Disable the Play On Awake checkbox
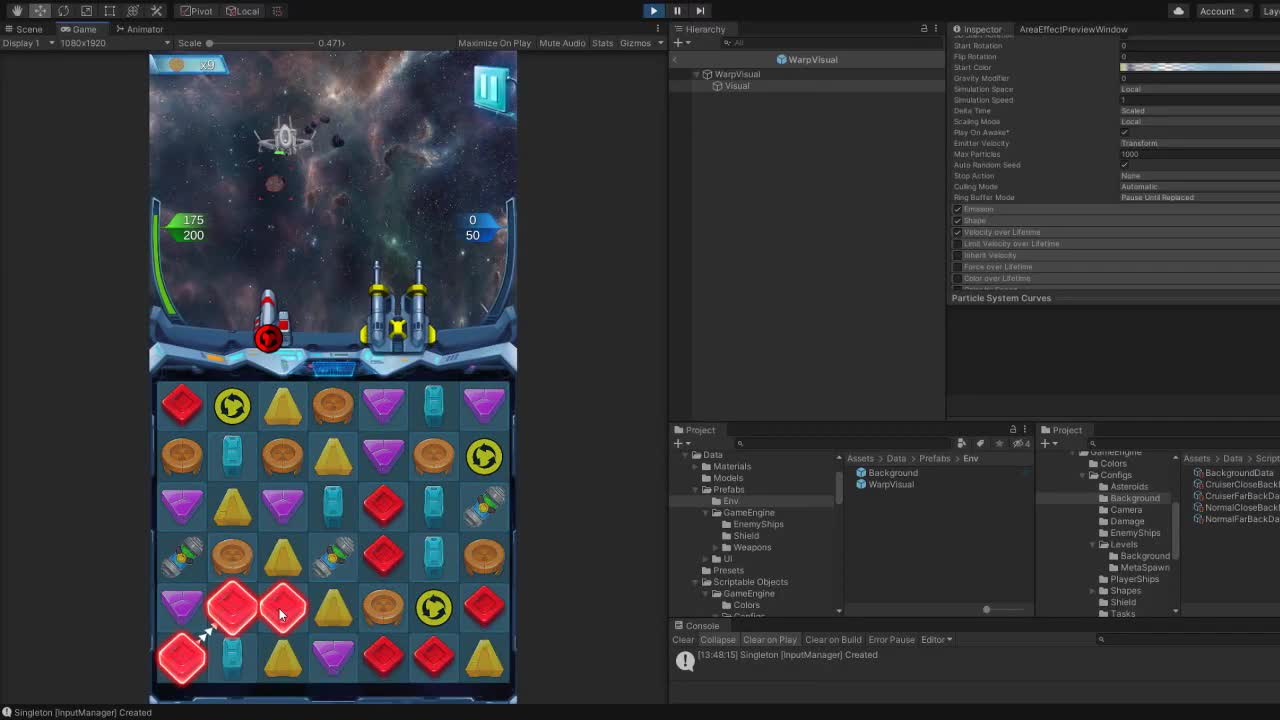Image resolution: width=1280 pixels, height=720 pixels. (1122, 132)
